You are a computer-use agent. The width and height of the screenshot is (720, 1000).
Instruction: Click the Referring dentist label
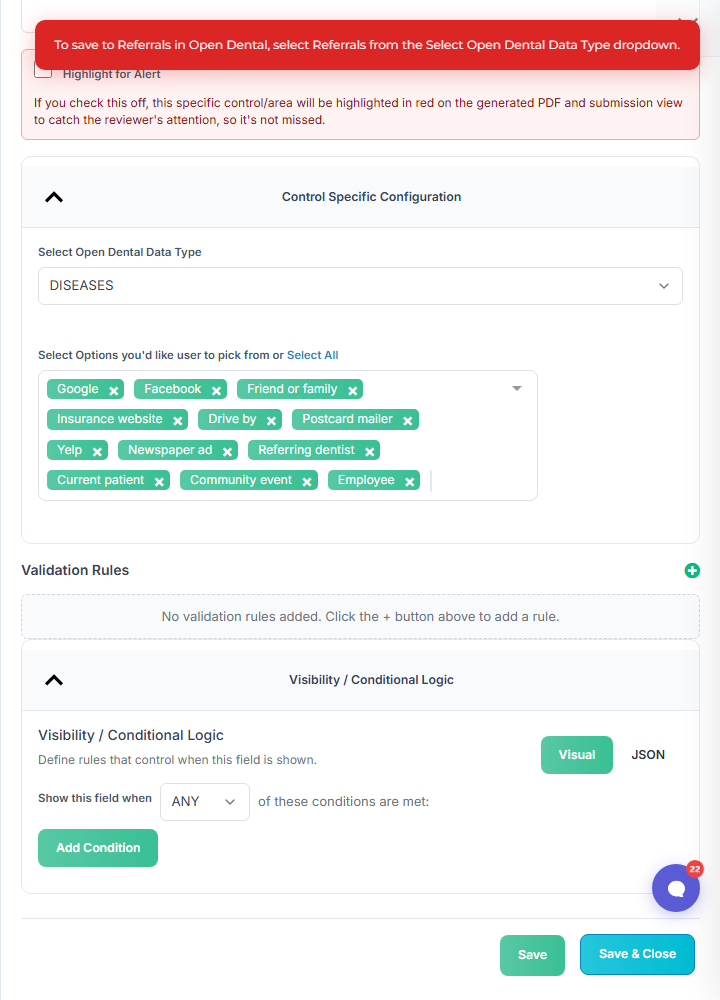coord(306,450)
